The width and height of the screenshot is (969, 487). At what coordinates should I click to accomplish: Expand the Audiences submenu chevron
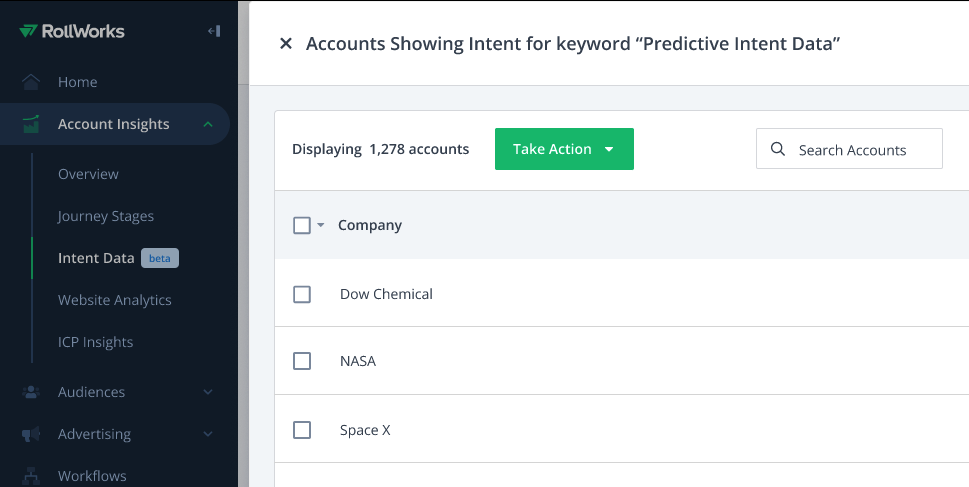pyautogui.click(x=208, y=392)
